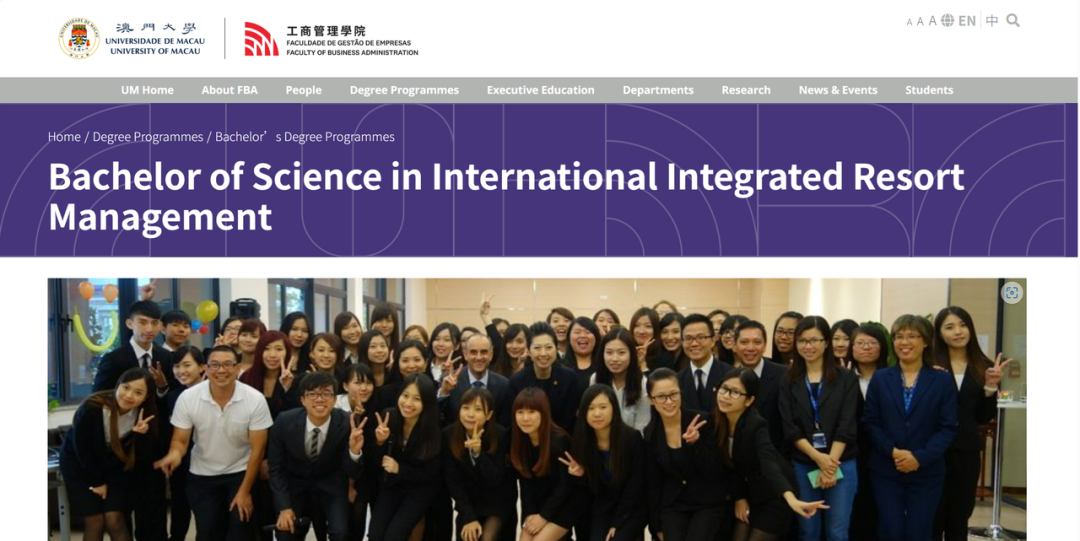
Task: Click the globe language icon
Action: pyautogui.click(x=947, y=21)
